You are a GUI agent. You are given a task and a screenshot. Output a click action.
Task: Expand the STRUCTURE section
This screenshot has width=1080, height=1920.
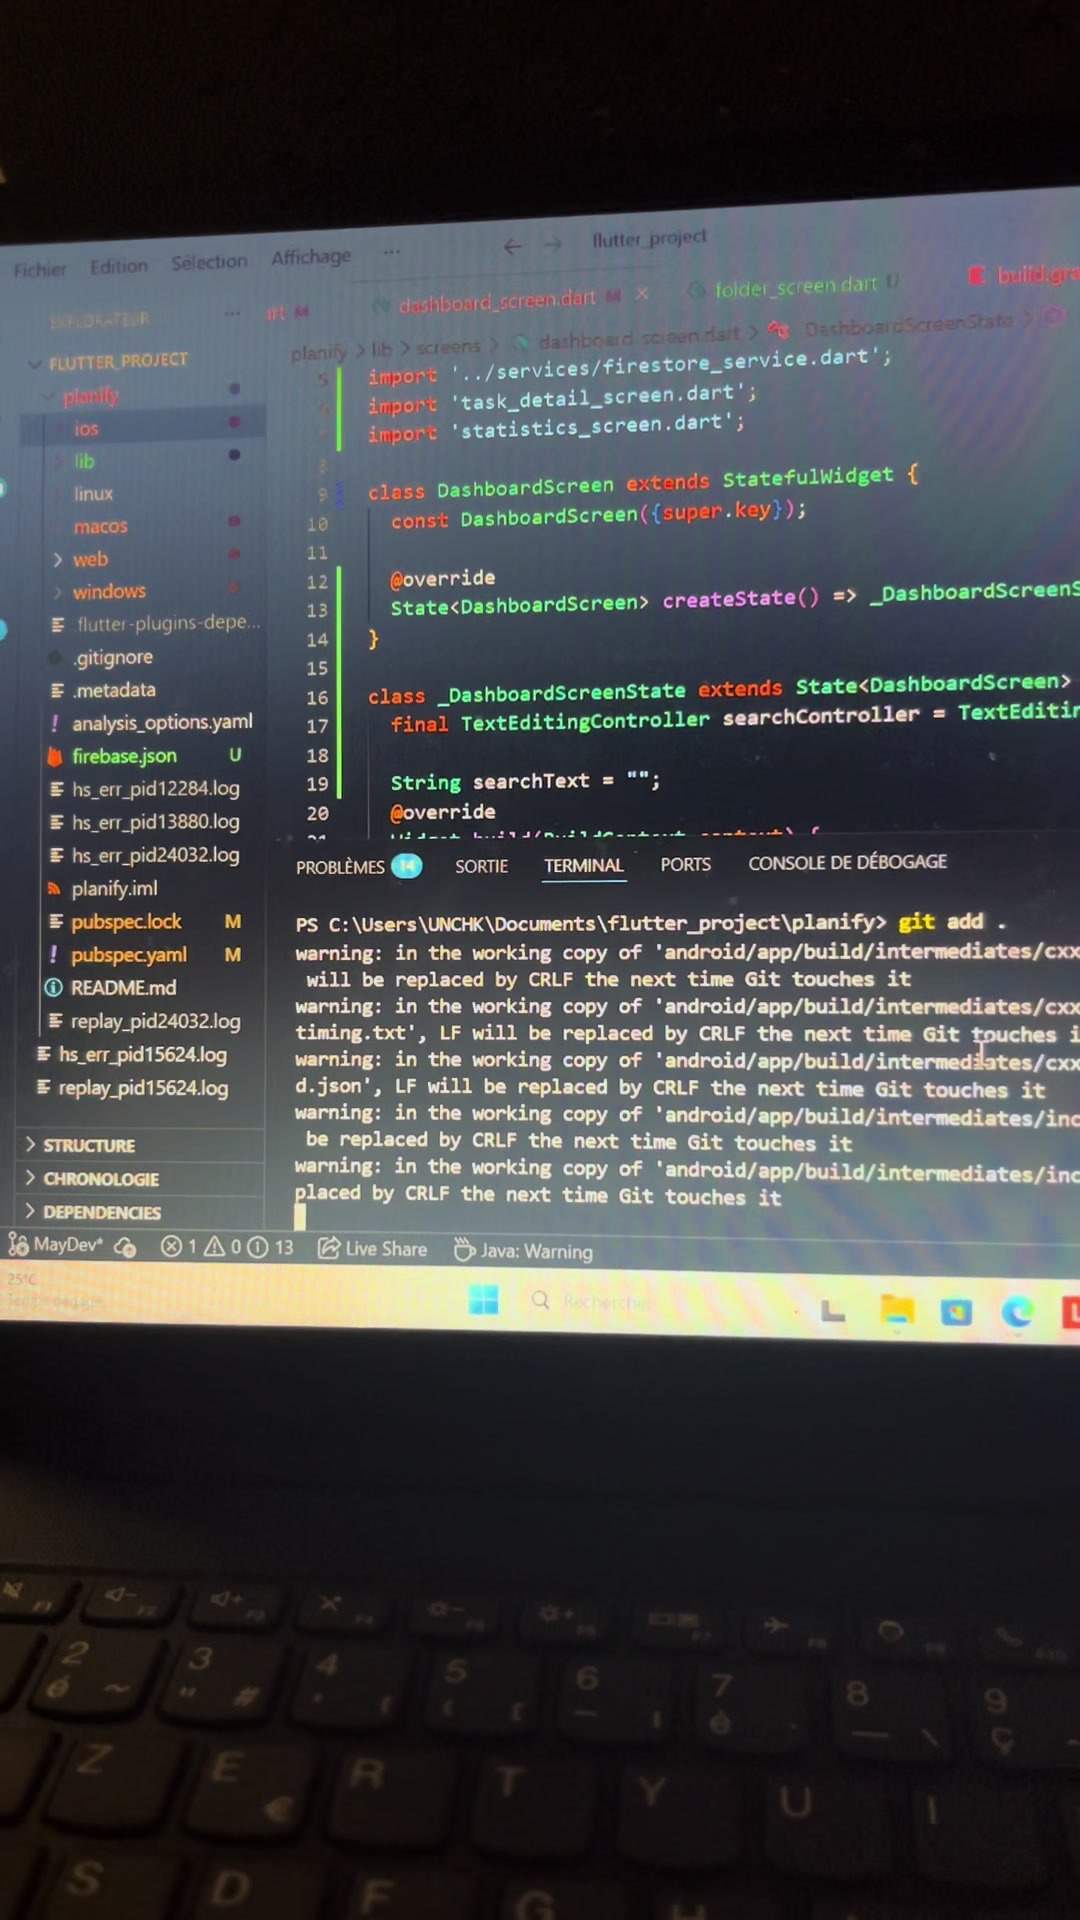pyautogui.click(x=30, y=1144)
